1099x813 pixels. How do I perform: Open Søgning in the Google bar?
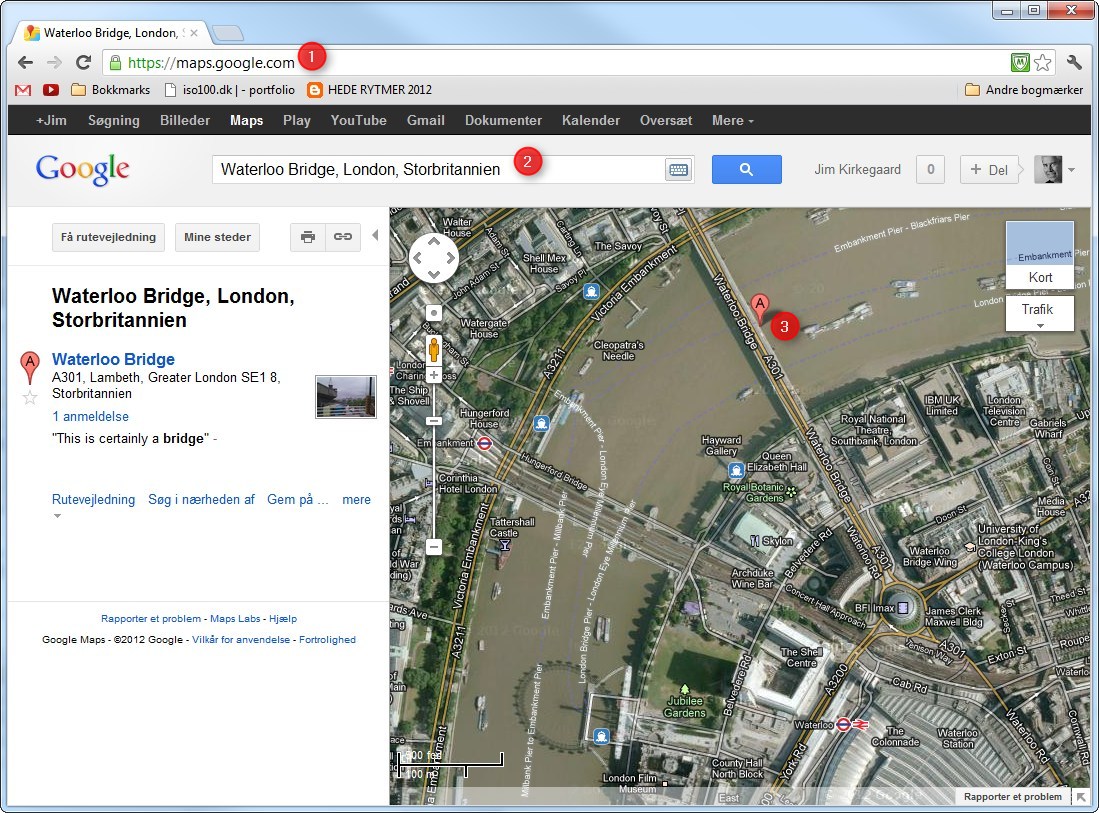tap(114, 121)
